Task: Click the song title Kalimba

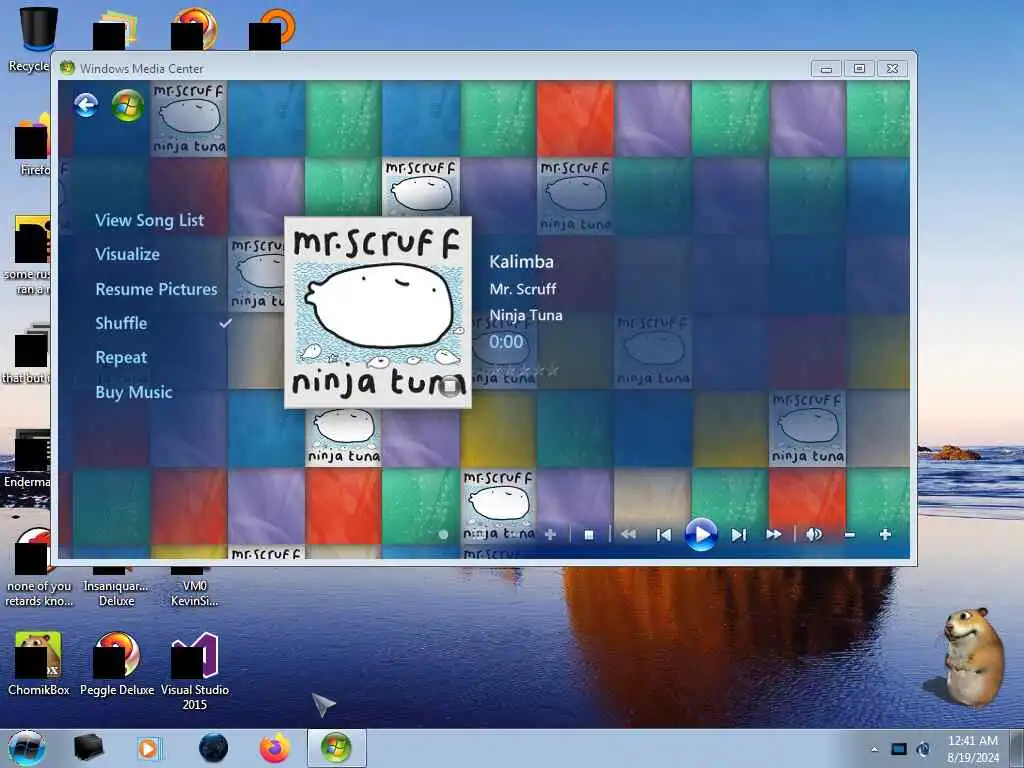Action: pyautogui.click(x=521, y=262)
